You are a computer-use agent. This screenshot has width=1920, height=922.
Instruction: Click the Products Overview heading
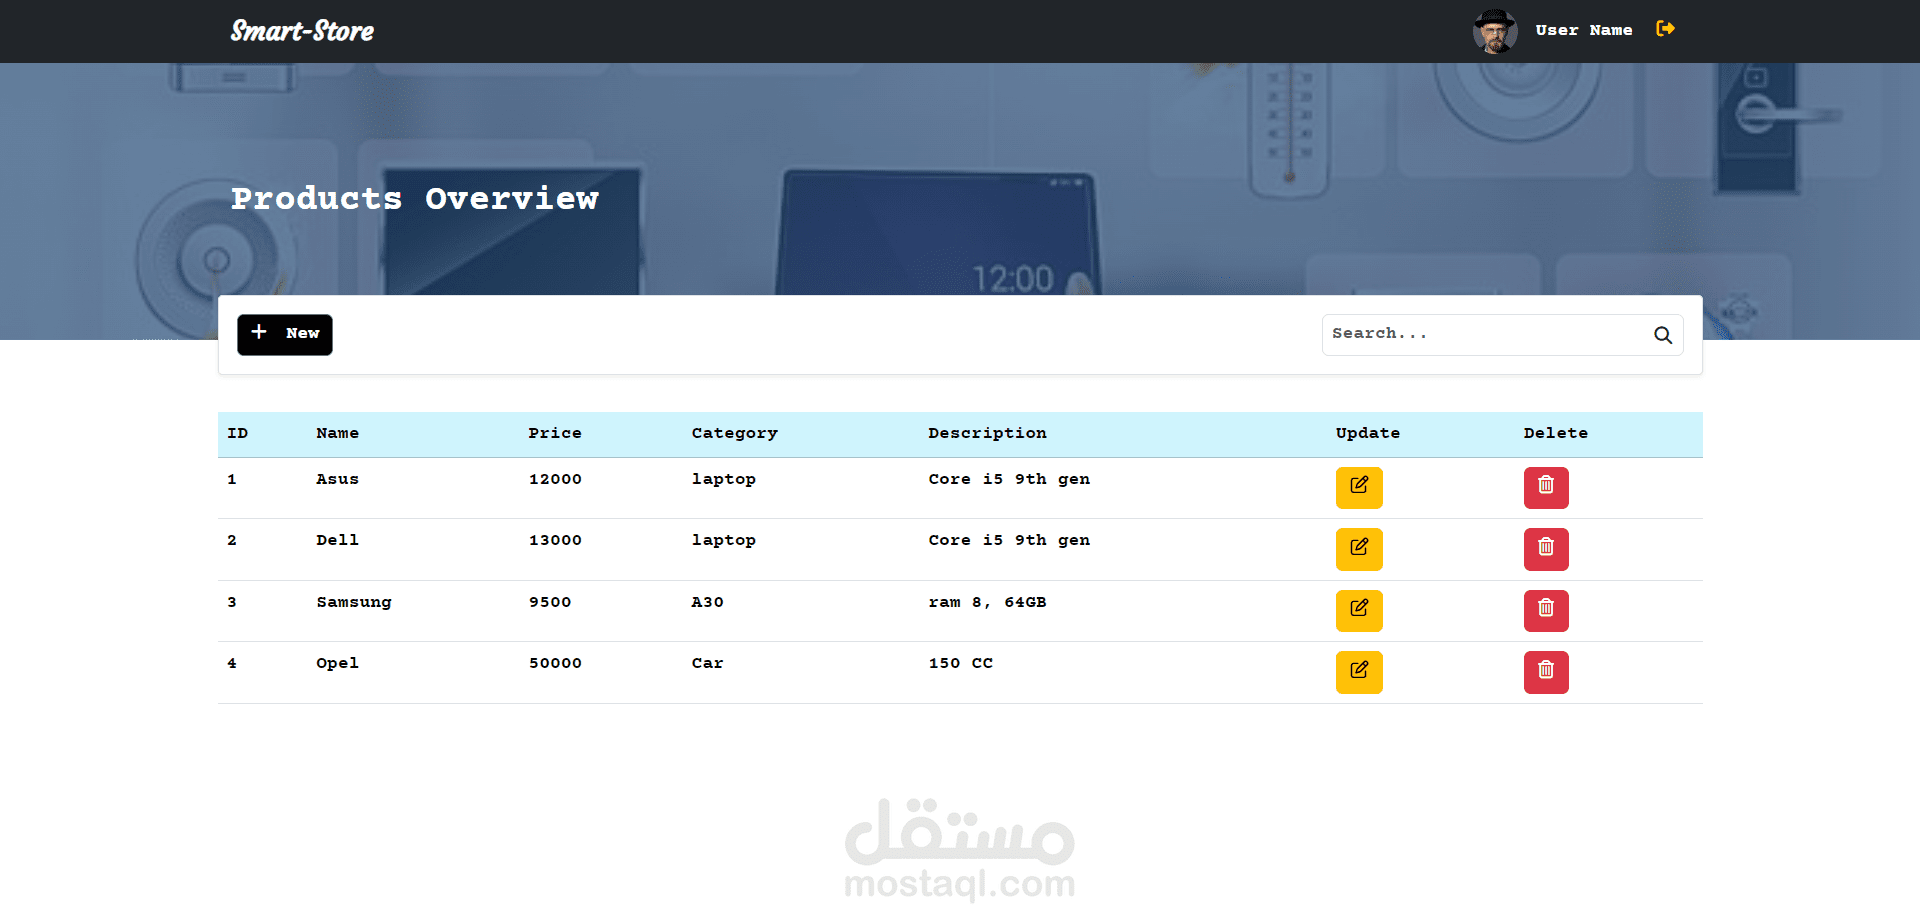pyautogui.click(x=414, y=198)
